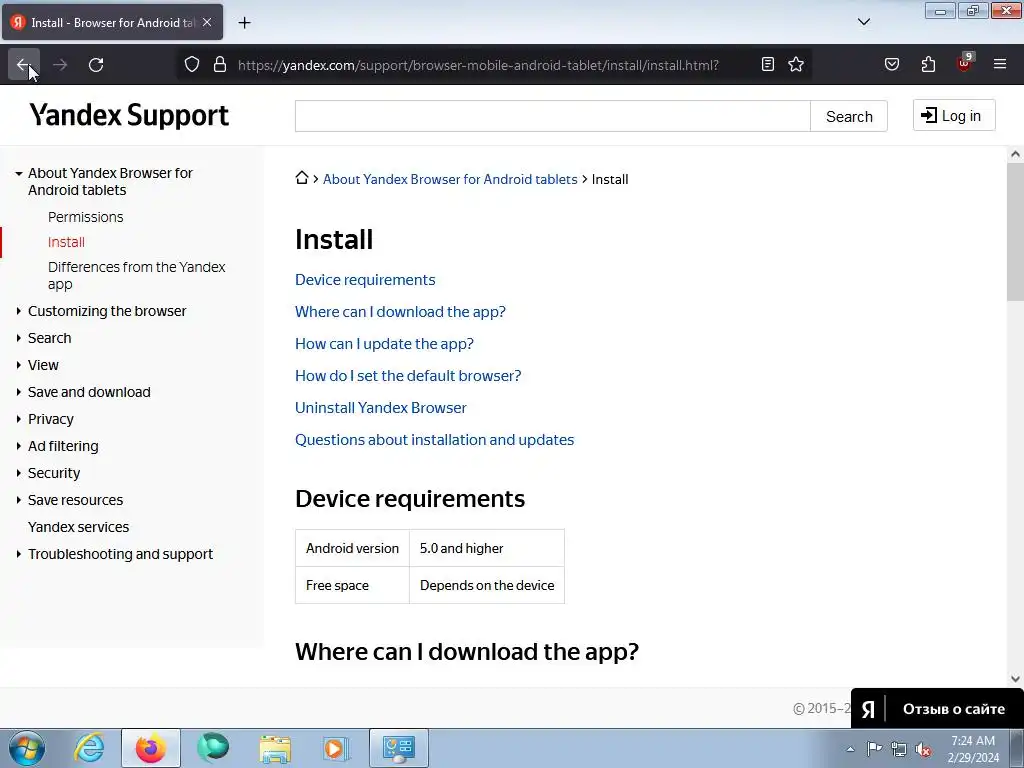Click the Отзыв о сайте feedback button
The image size is (1024, 768).
point(937,709)
